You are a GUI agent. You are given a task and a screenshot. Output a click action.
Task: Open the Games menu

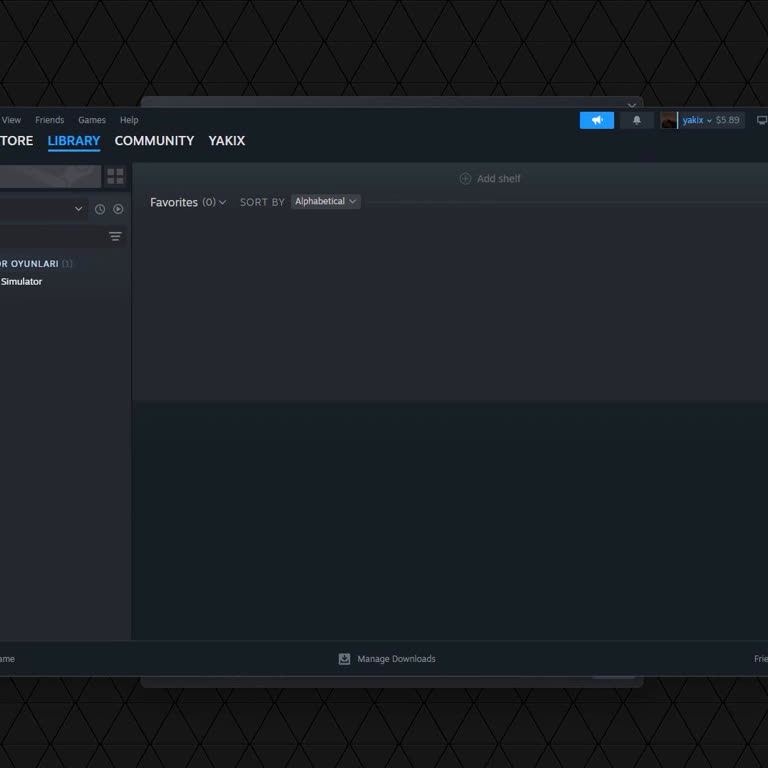point(92,120)
